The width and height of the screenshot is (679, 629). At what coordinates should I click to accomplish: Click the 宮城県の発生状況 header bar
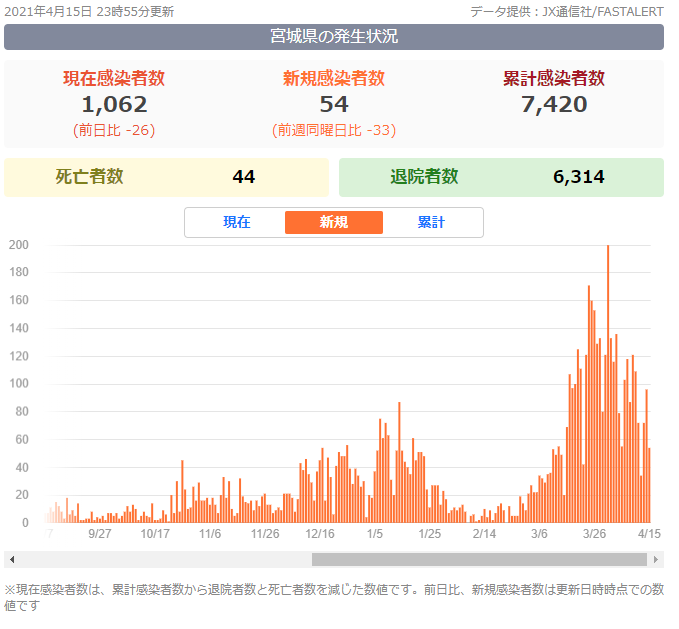(x=333, y=37)
